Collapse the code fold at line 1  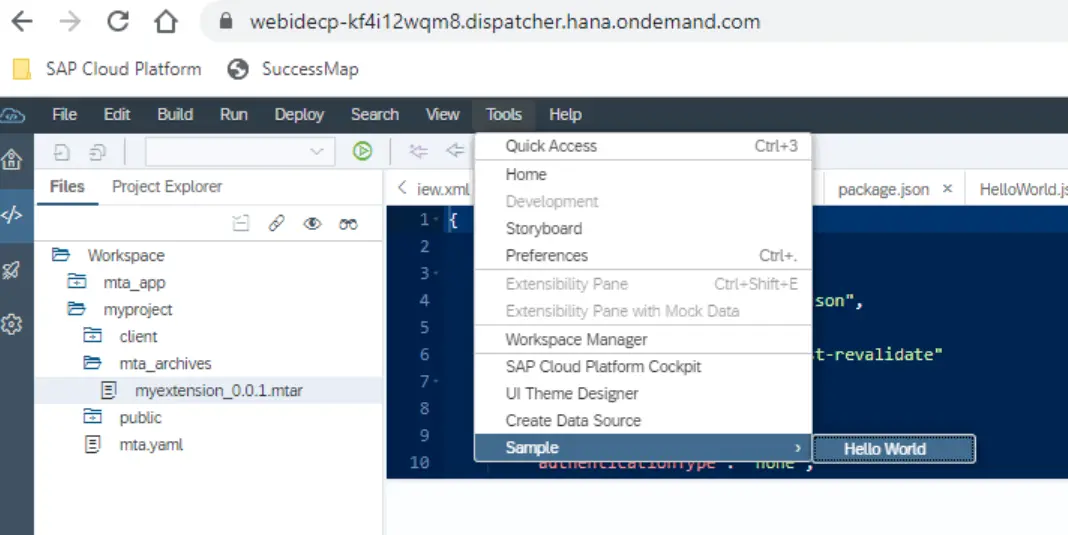click(436, 219)
